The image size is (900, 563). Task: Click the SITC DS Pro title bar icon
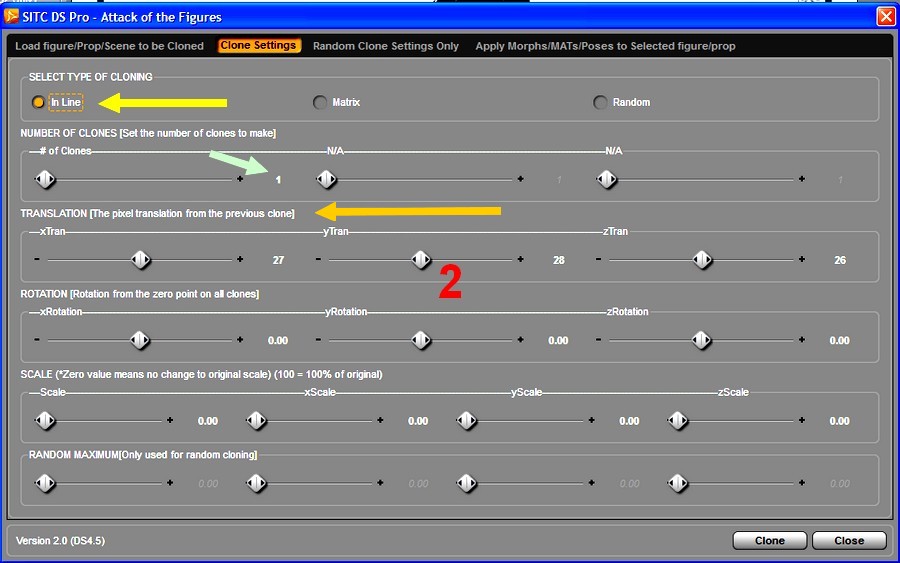pos(11,16)
